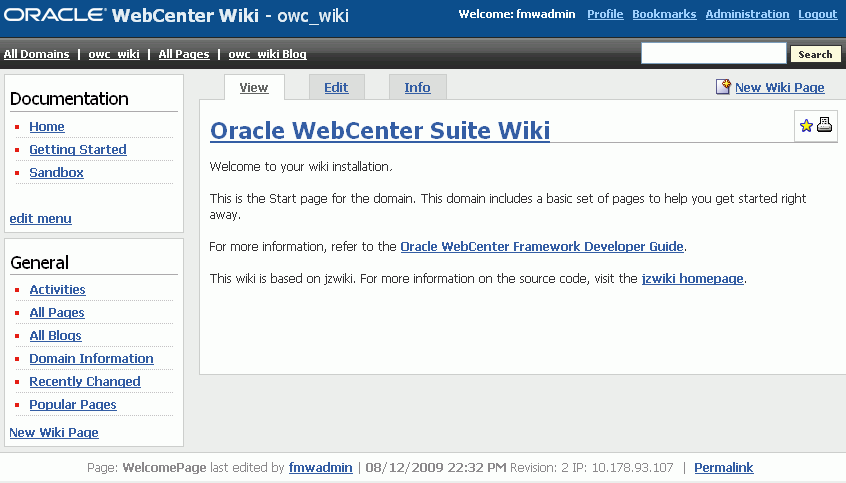Click the WelcomePage name in footer
Screen dimensions: 846x483
pos(164,467)
